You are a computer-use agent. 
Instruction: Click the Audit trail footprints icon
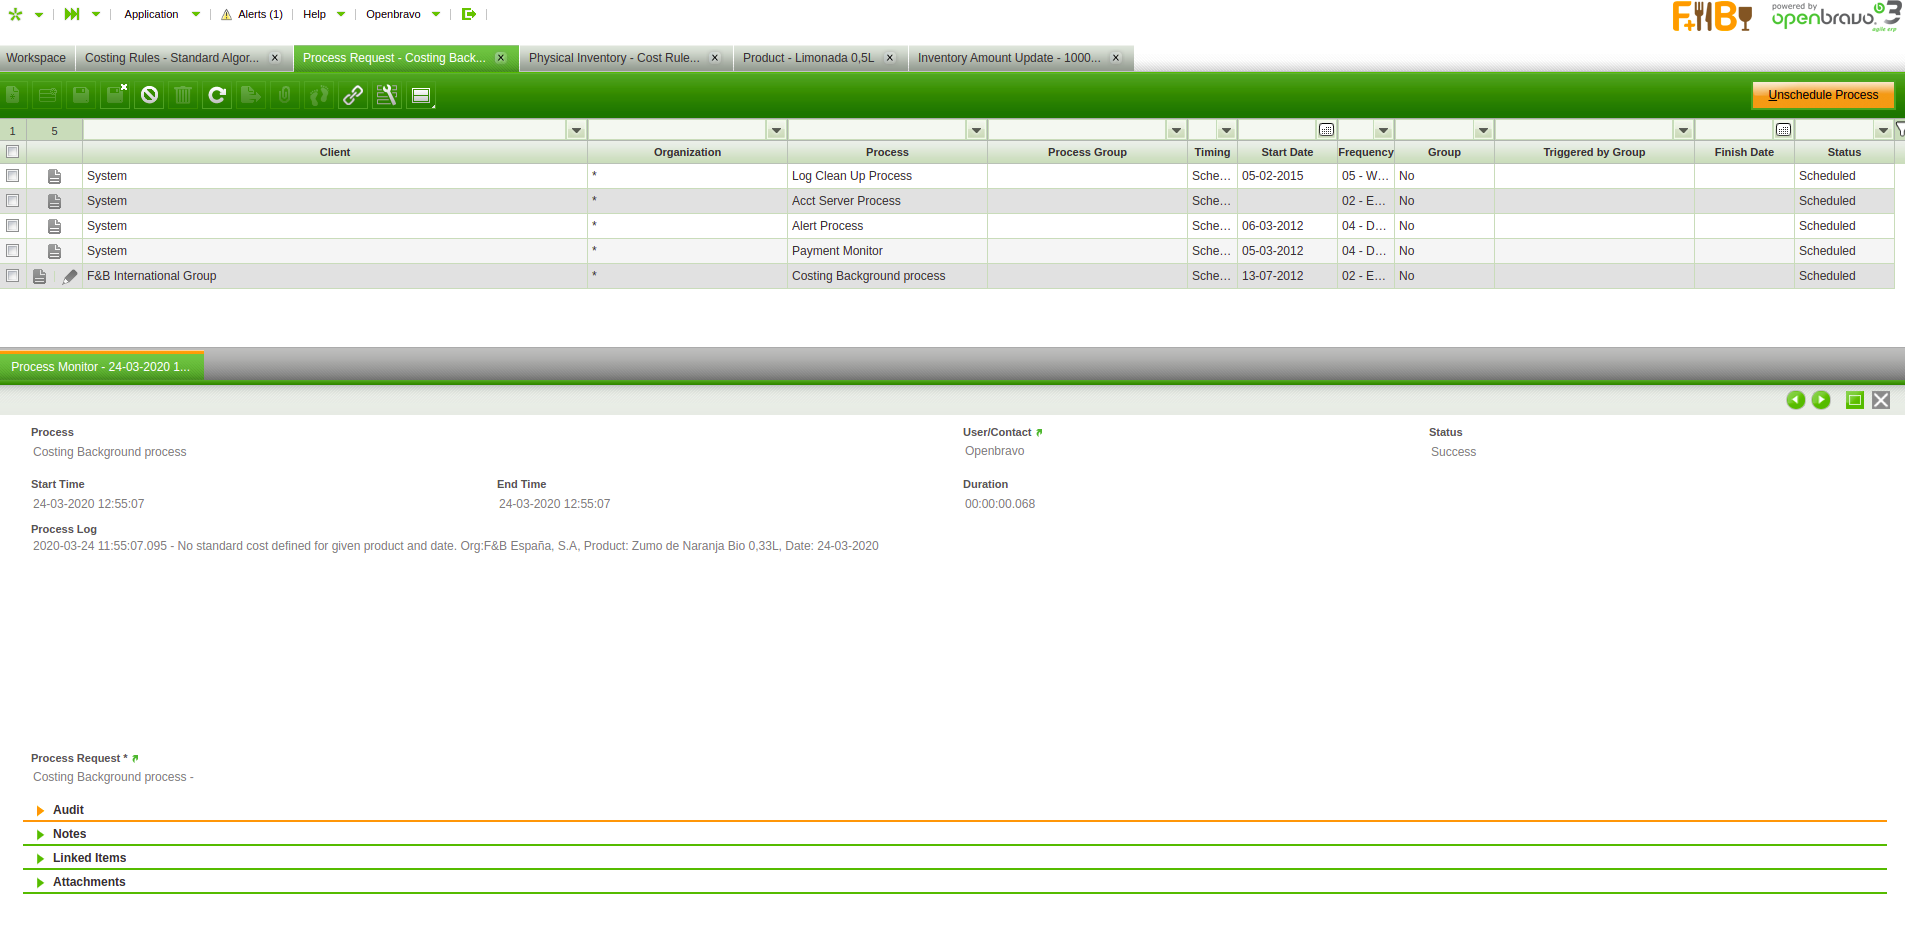click(x=319, y=95)
